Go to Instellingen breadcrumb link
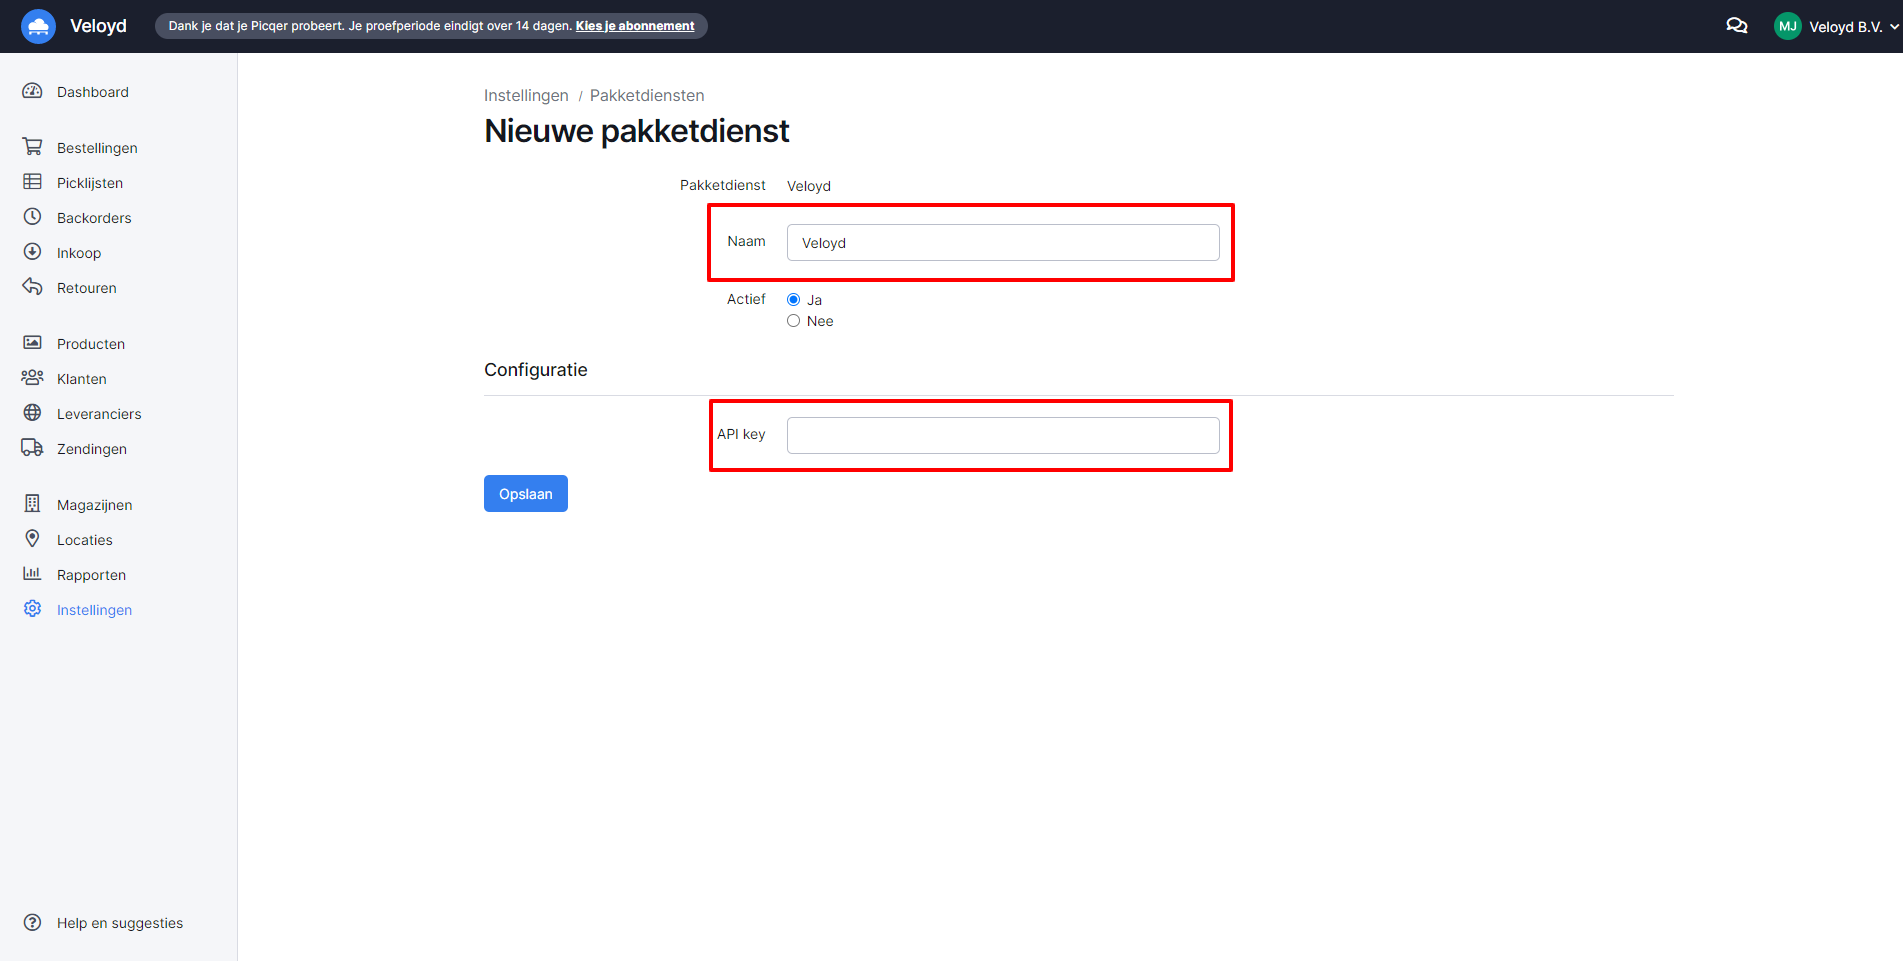This screenshot has height=961, width=1903. point(526,95)
